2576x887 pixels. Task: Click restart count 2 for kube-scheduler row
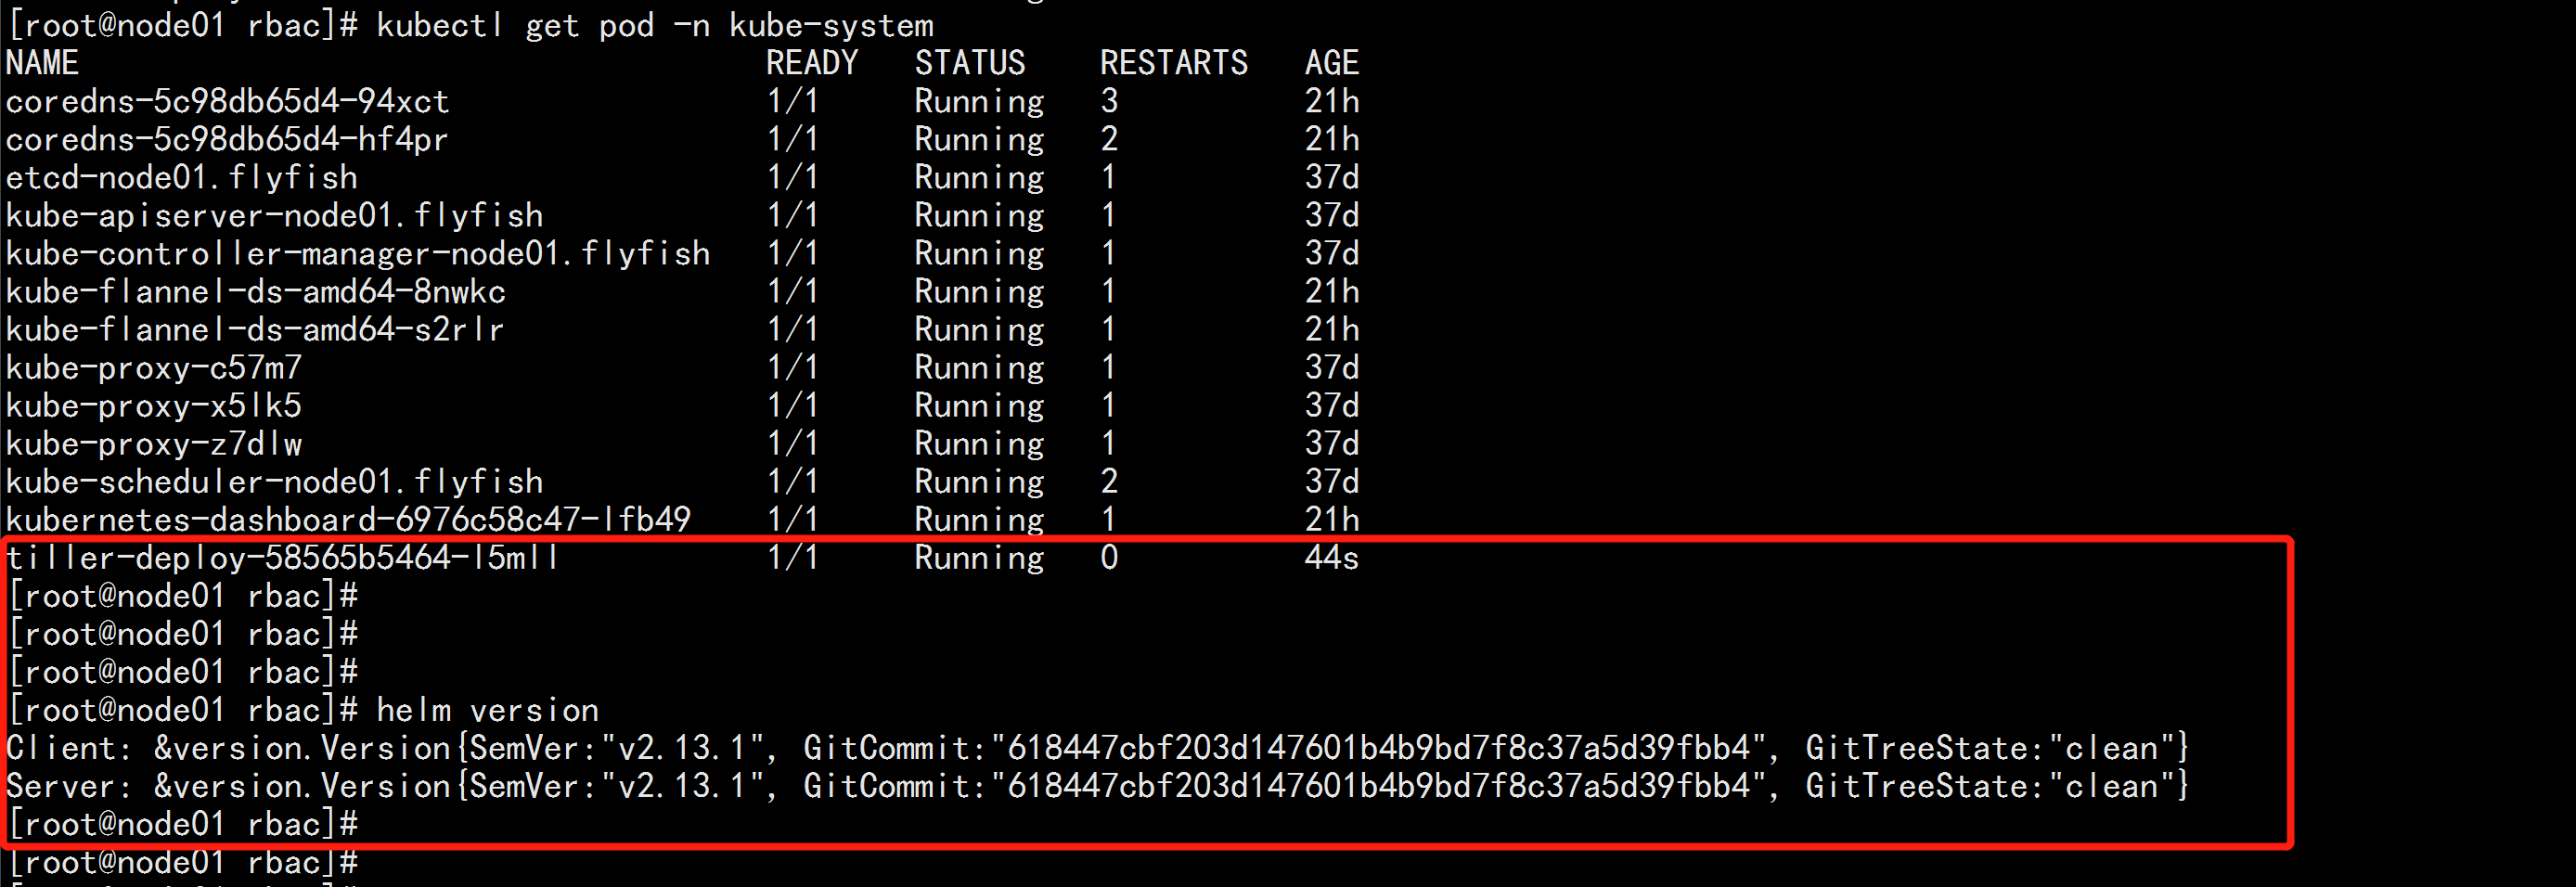coord(1109,481)
